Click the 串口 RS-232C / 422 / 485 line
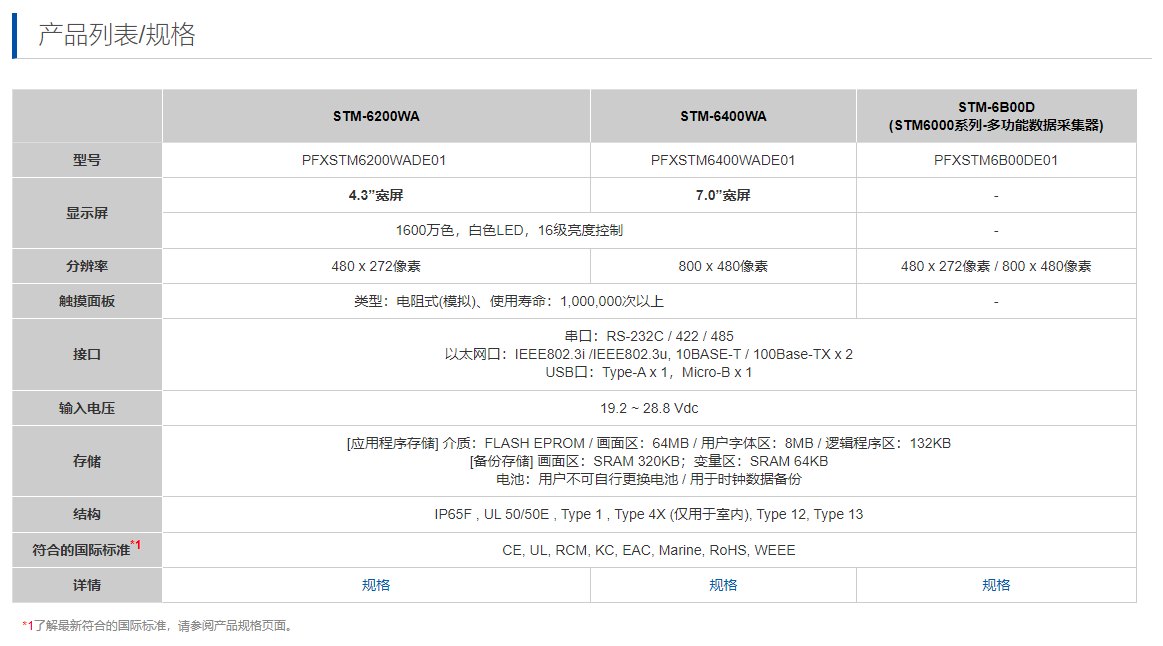This screenshot has height=646, width=1163. pyautogui.click(x=649, y=336)
